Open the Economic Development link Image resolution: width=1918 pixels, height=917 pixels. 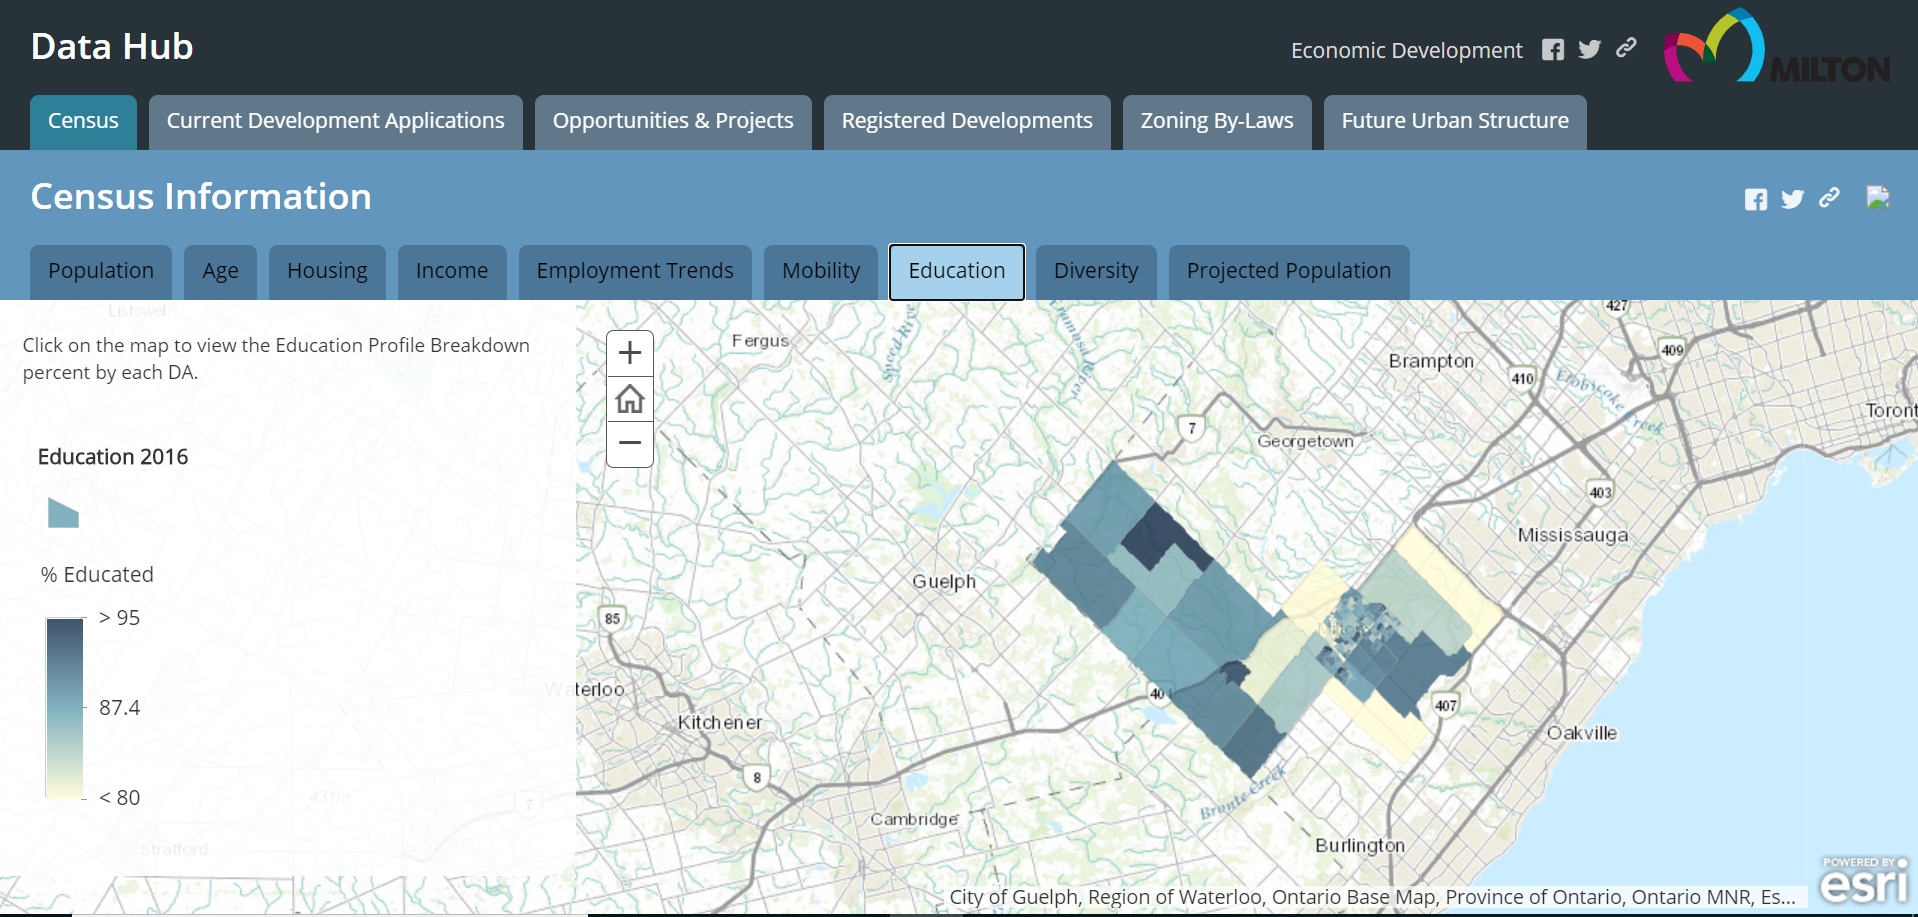click(1406, 51)
